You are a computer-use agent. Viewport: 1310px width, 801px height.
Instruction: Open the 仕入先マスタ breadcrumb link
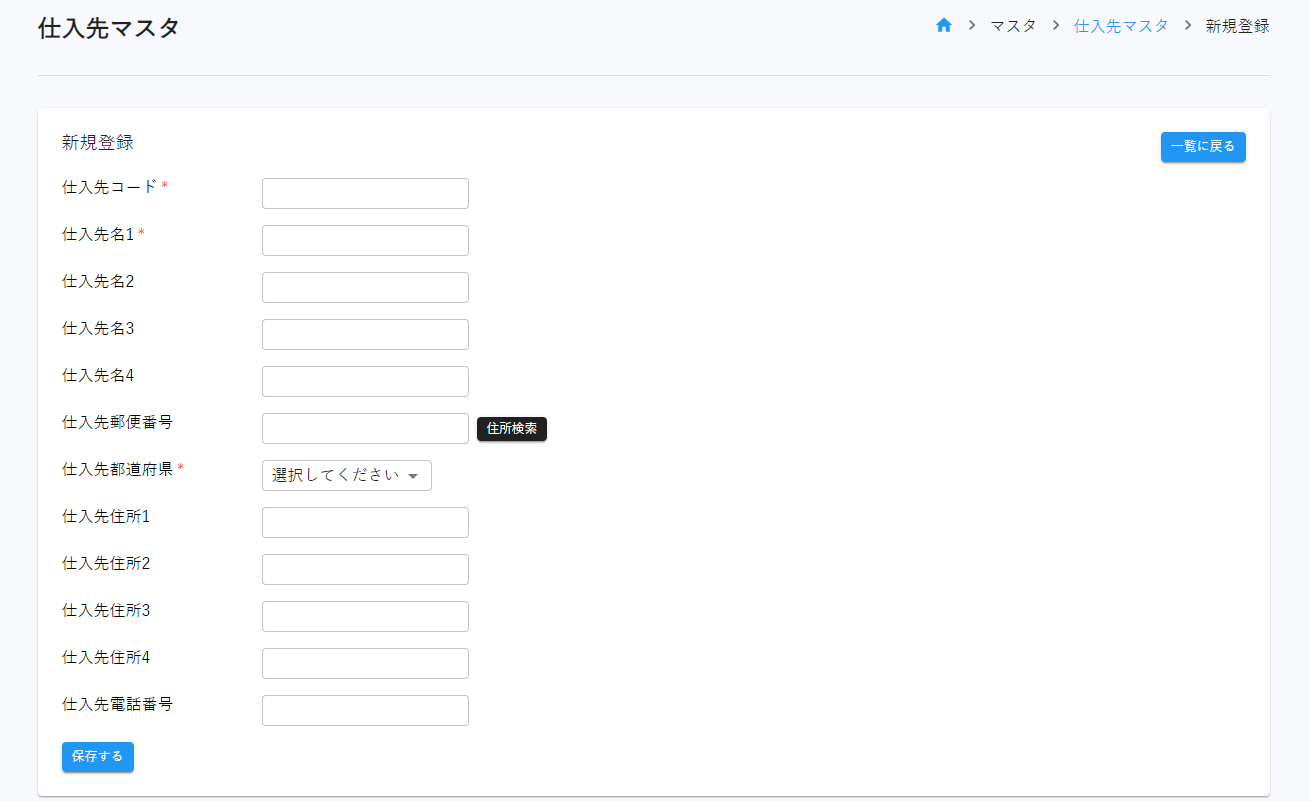click(1121, 26)
